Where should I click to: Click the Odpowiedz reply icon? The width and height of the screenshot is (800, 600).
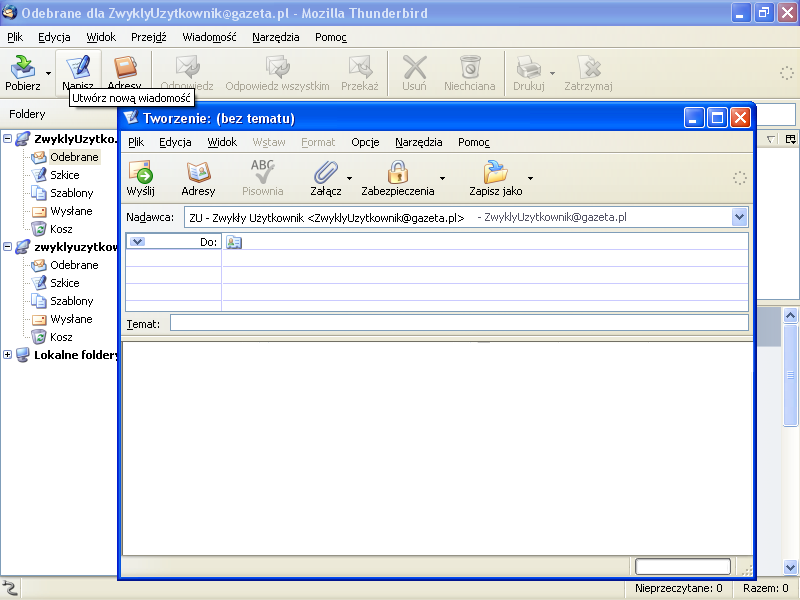pos(187,67)
